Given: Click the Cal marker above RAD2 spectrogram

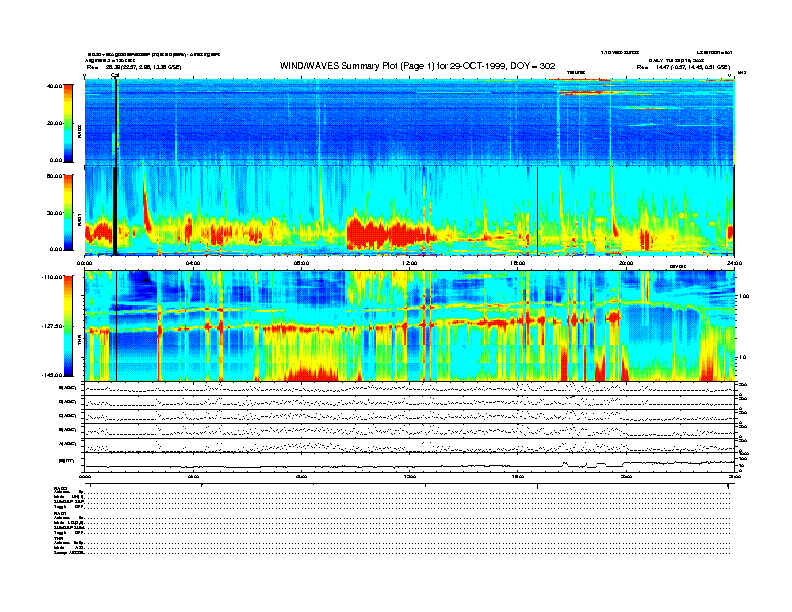Looking at the screenshot, I should [115, 75].
